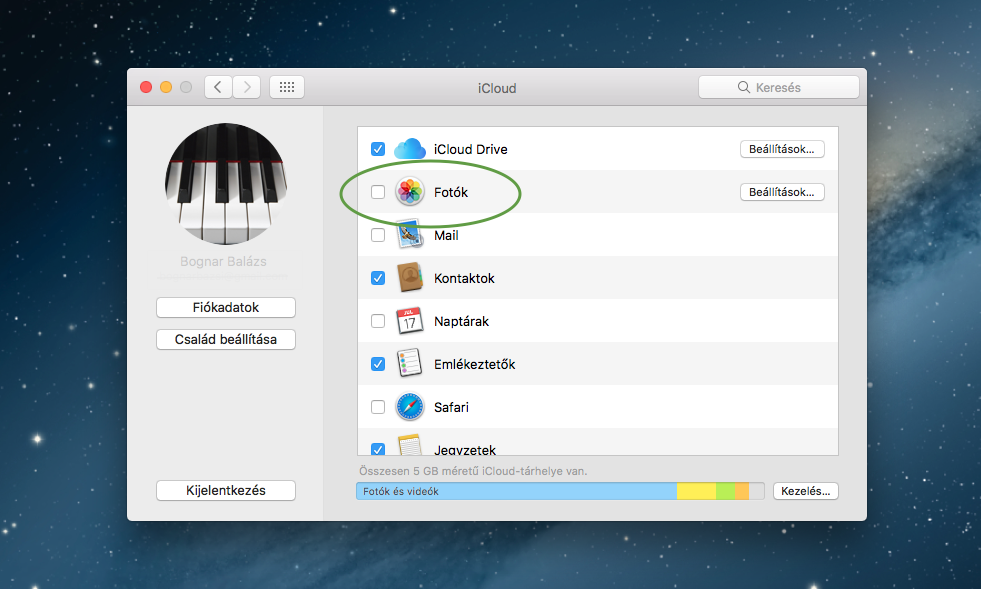981x589 pixels.
Task: Open Fiókadatok account details
Action: coord(226,307)
